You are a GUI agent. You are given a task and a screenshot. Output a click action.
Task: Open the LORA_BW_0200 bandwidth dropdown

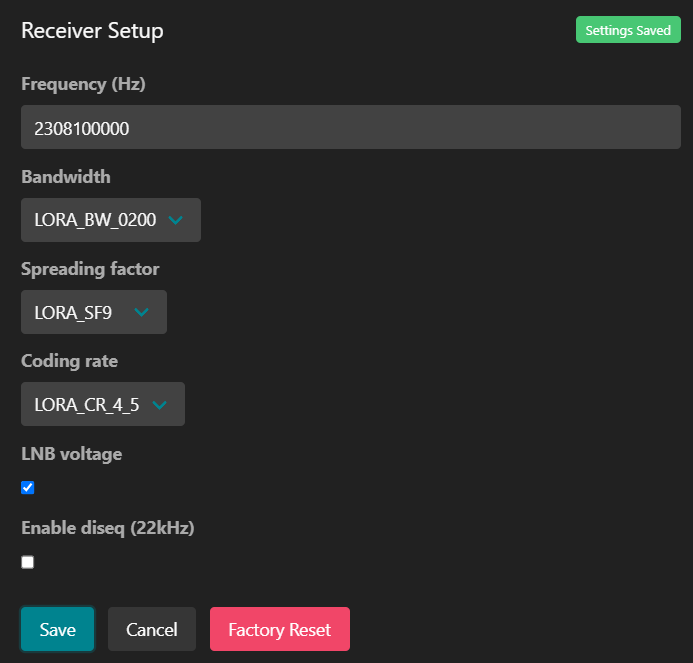tap(111, 220)
